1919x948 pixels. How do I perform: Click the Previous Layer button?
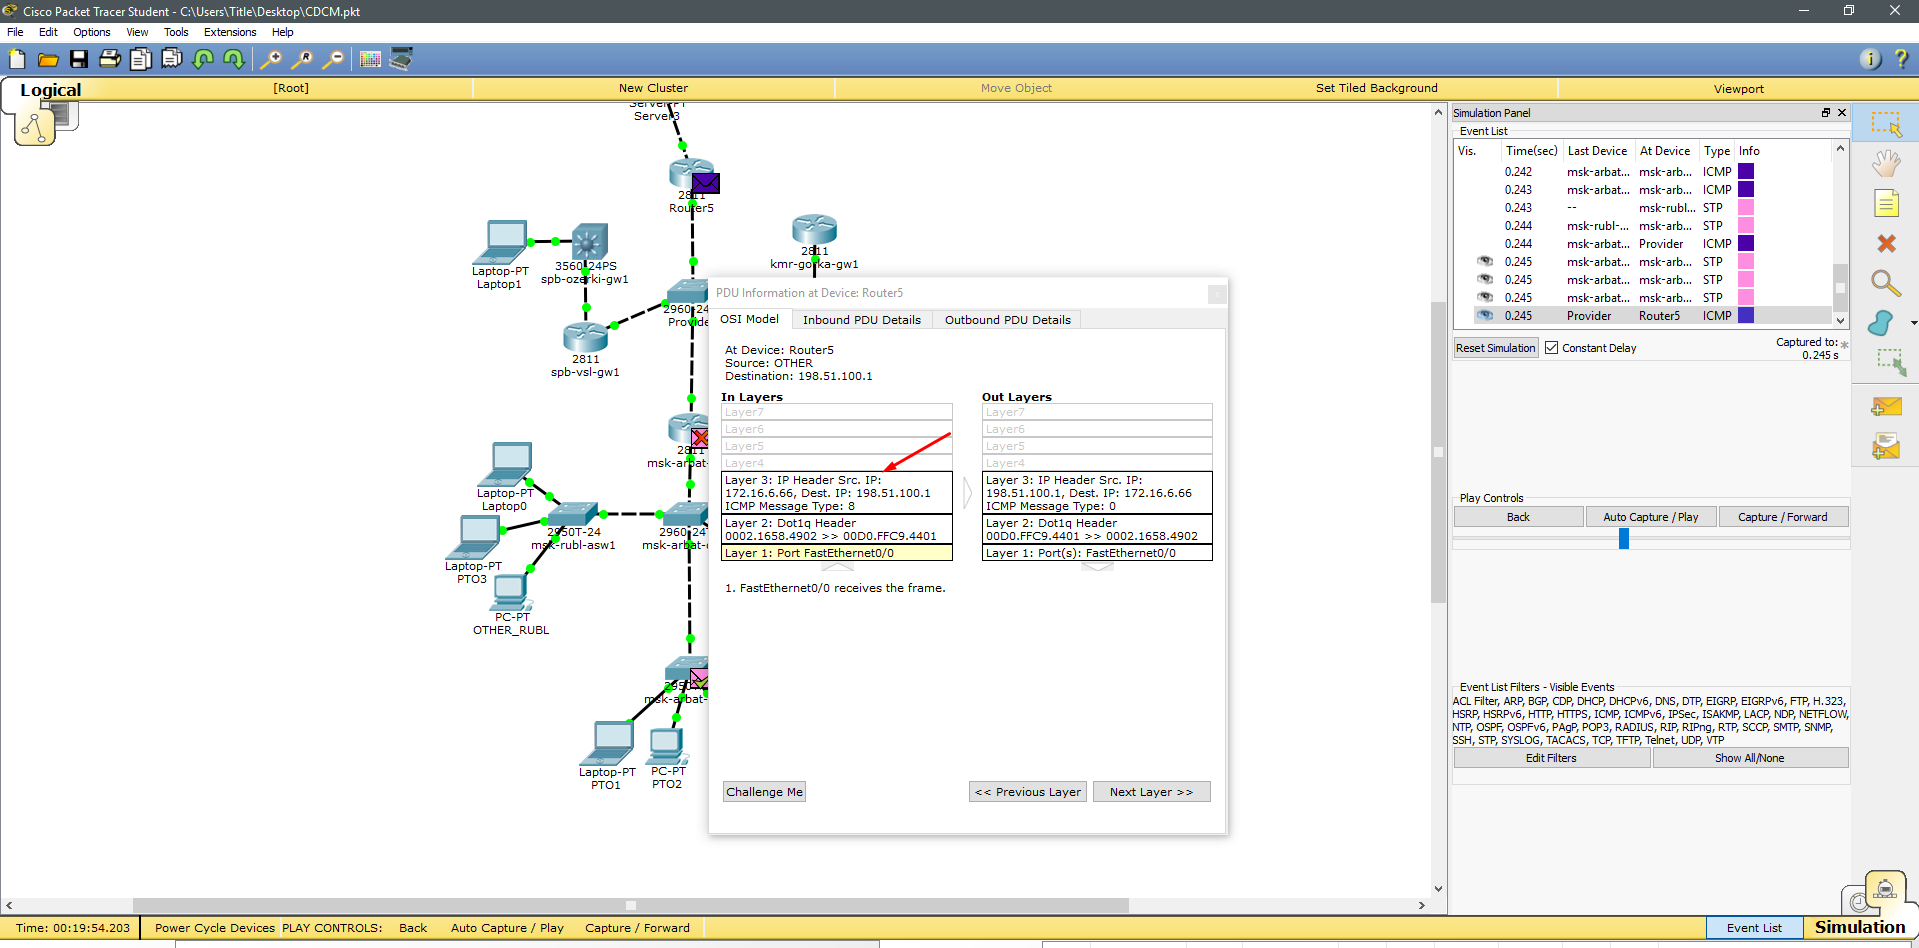point(1028,792)
